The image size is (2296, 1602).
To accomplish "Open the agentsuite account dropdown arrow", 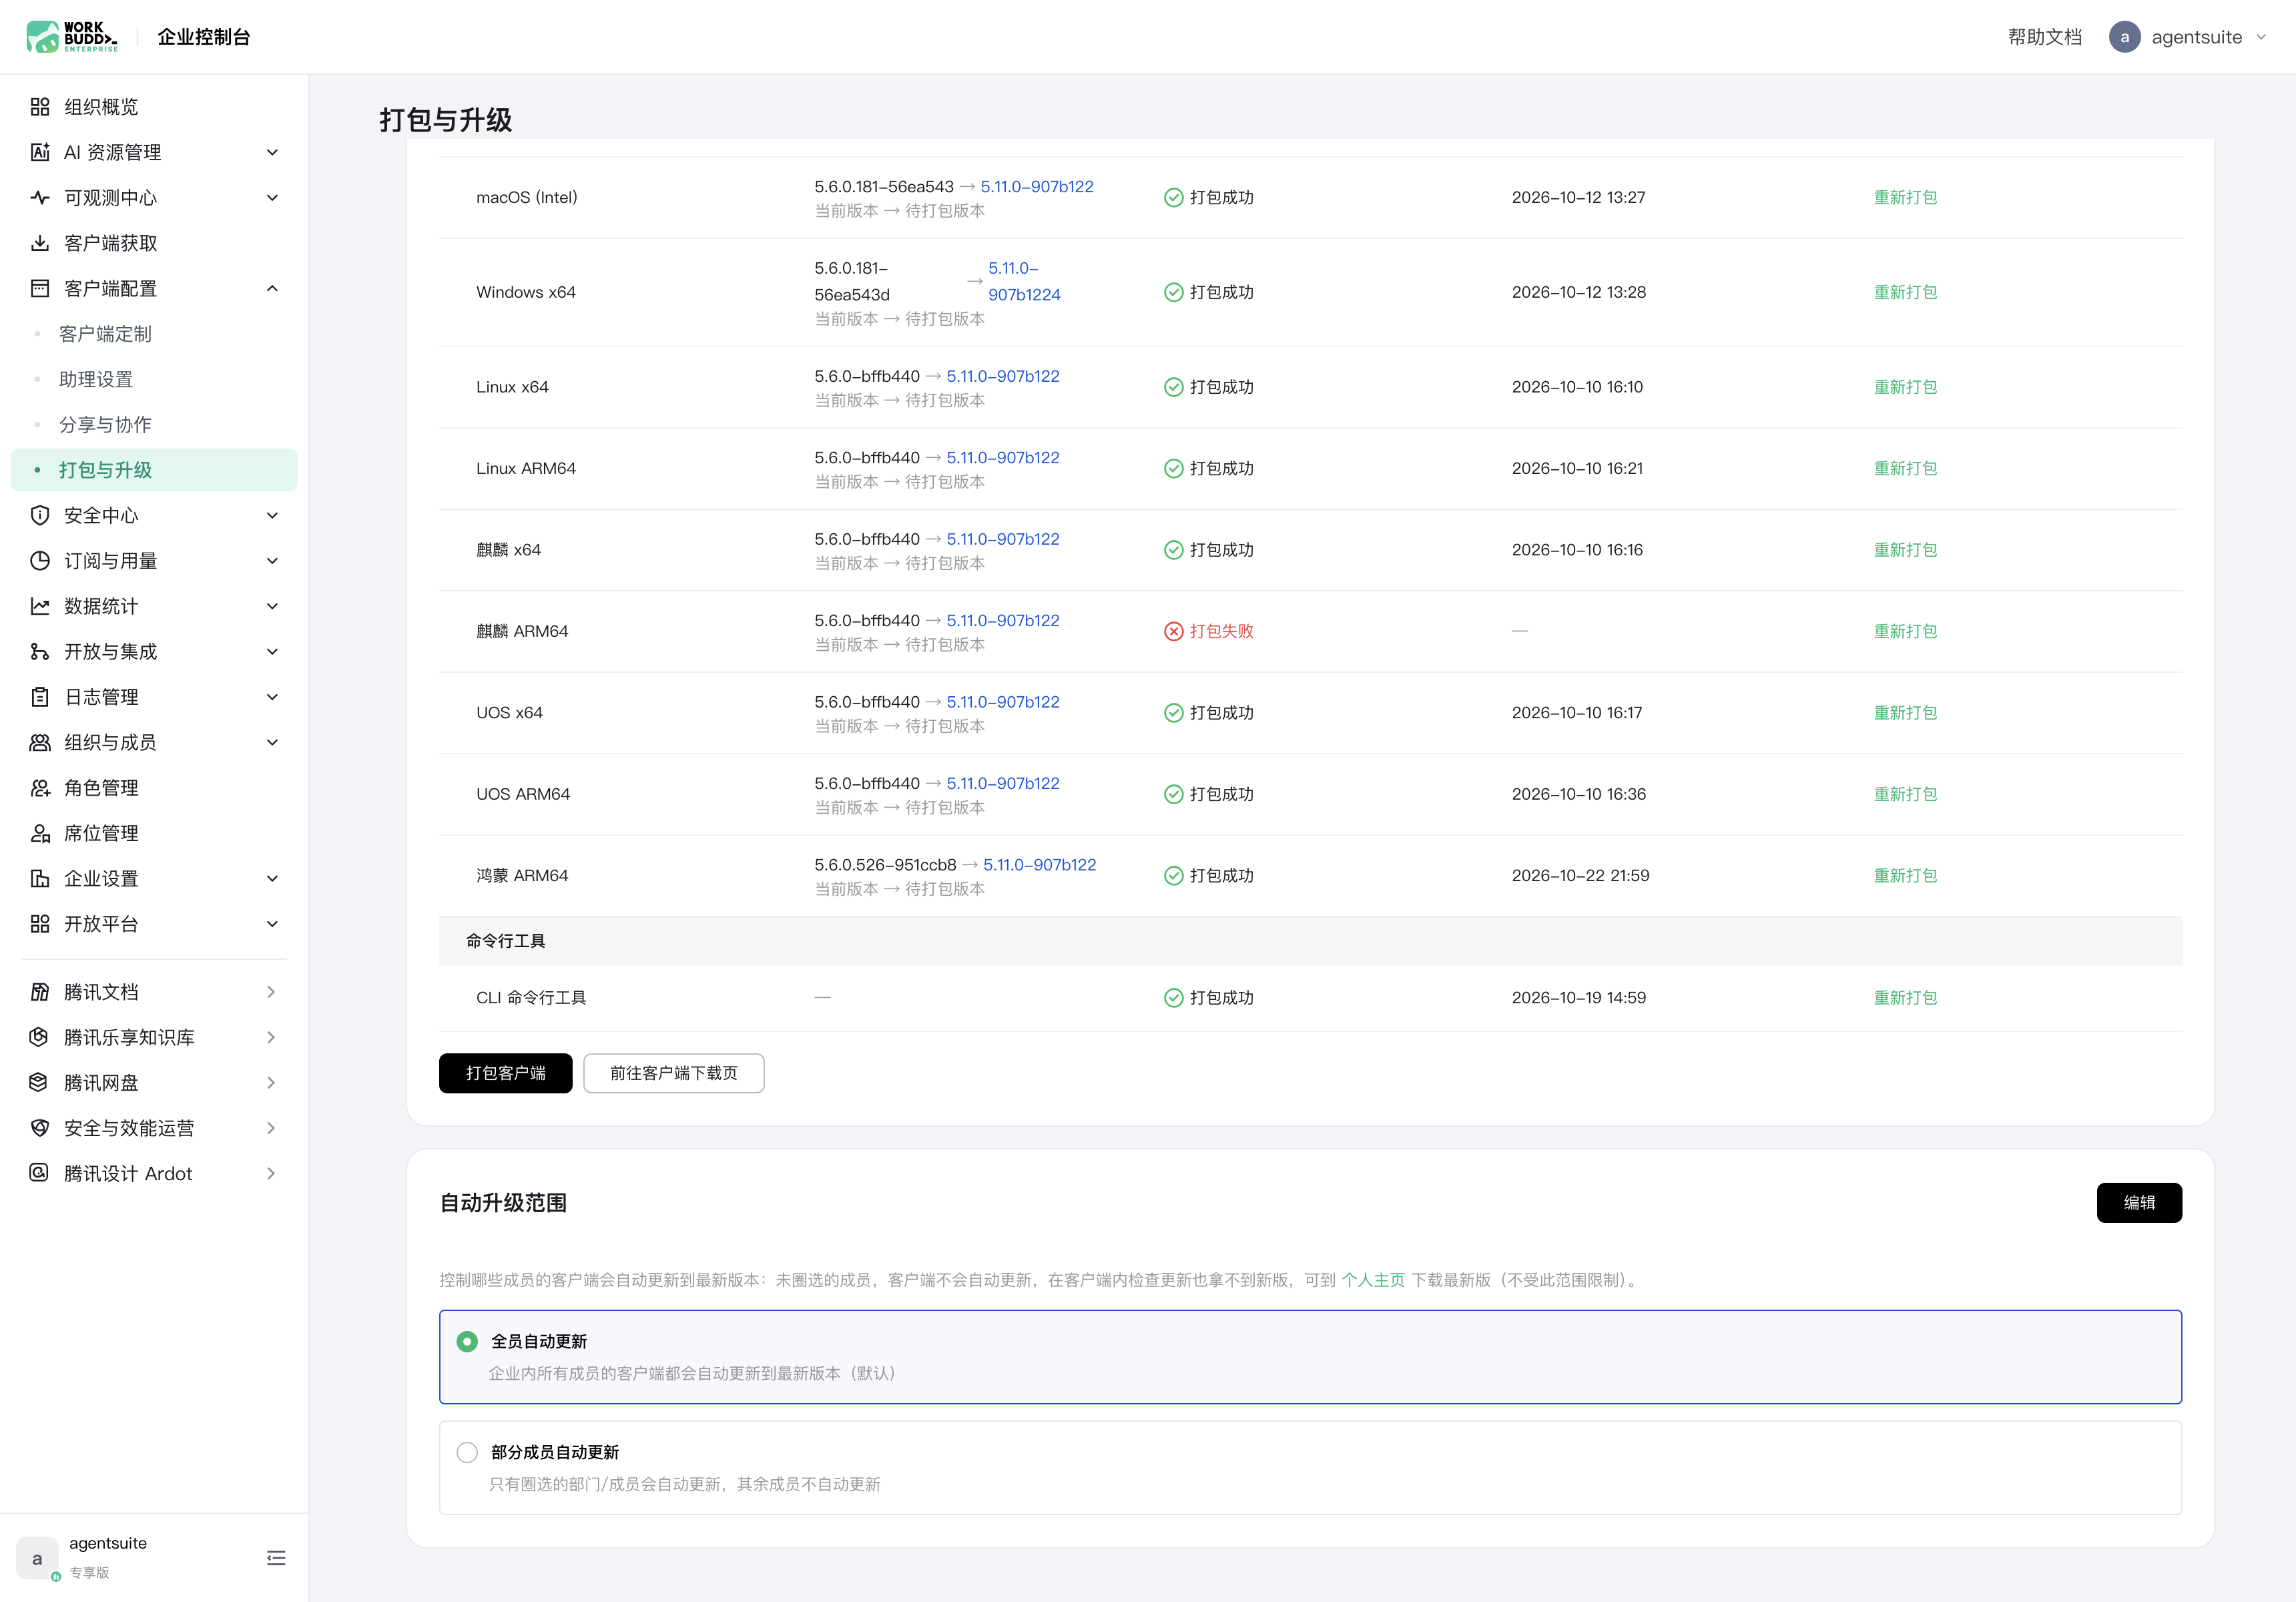I will pyautogui.click(x=2261, y=37).
